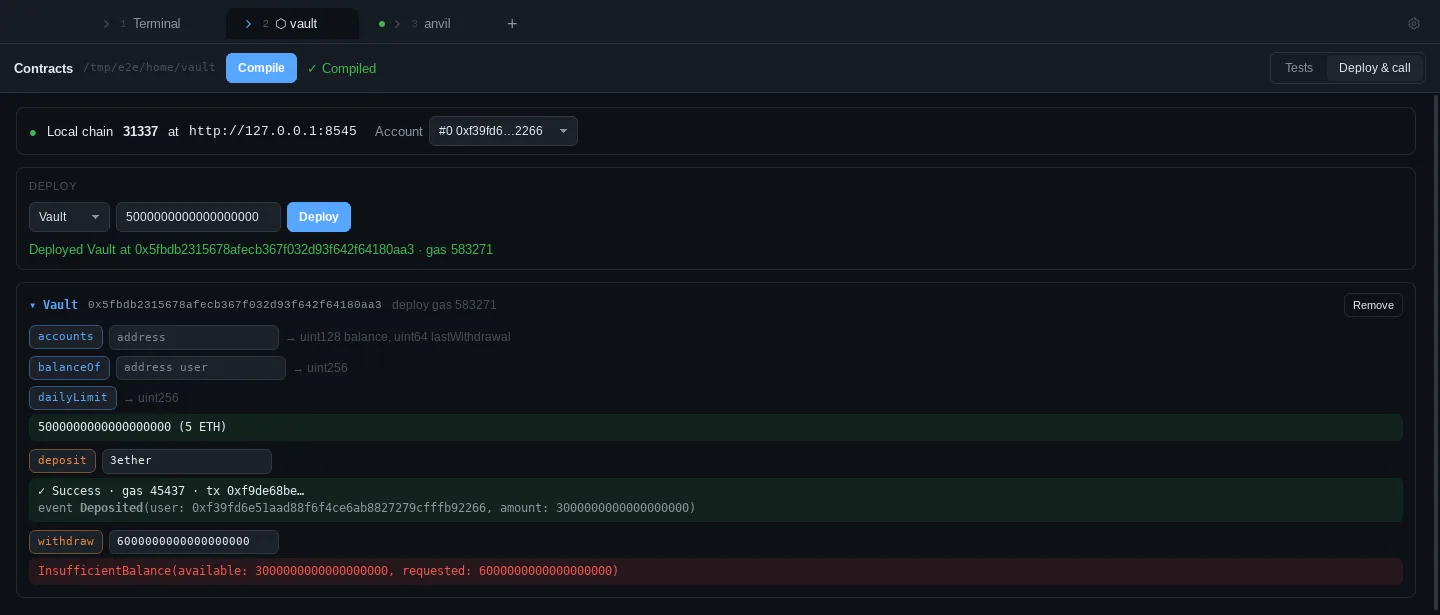This screenshot has height=615, width=1440.
Task: Click the Deploy button
Action: pyautogui.click(x=319, y=217)
